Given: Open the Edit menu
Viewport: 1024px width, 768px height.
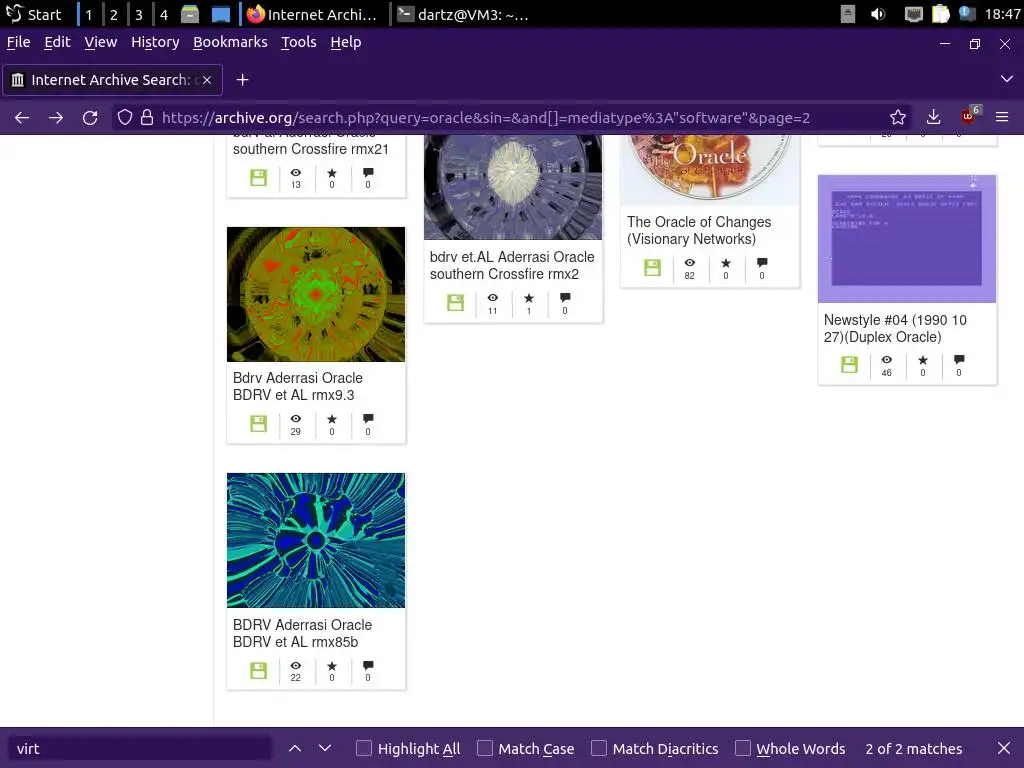Looking at the screenshot, I should [x=57, y=42].
